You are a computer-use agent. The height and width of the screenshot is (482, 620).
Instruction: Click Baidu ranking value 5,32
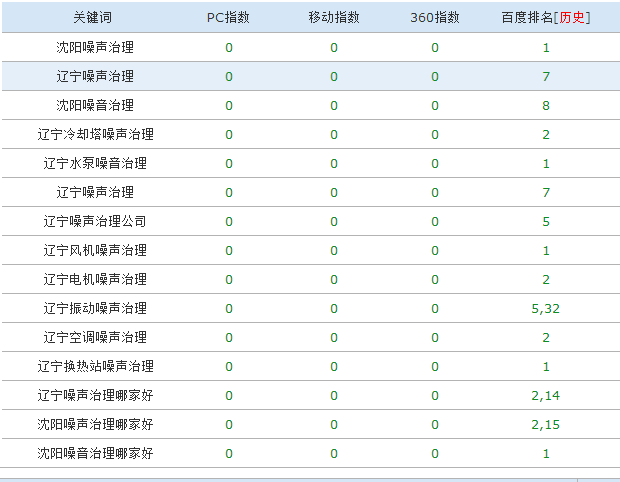(546, 308)
